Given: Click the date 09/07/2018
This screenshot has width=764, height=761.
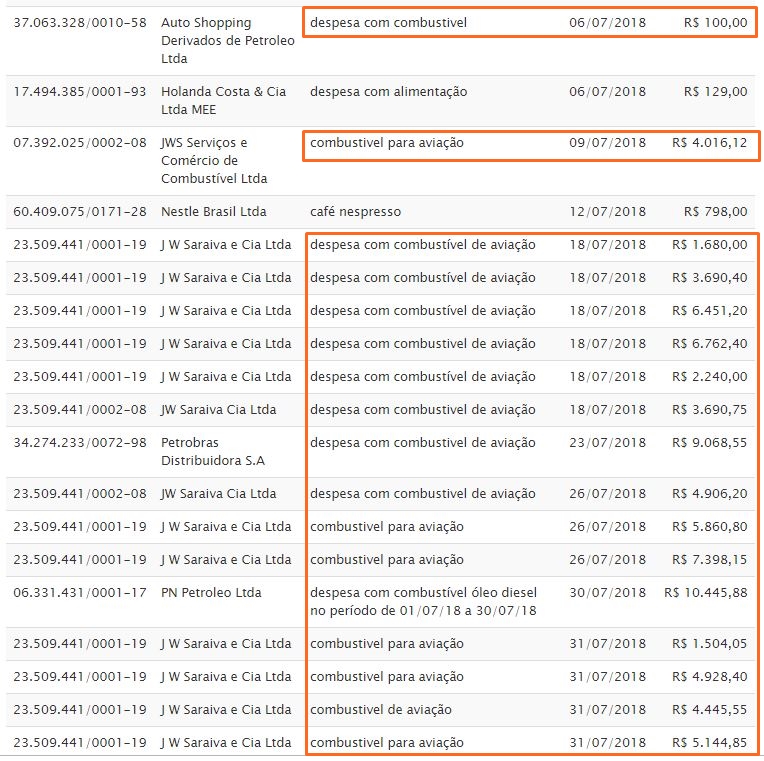Looking at the screenshot, I should coord(607,143).
